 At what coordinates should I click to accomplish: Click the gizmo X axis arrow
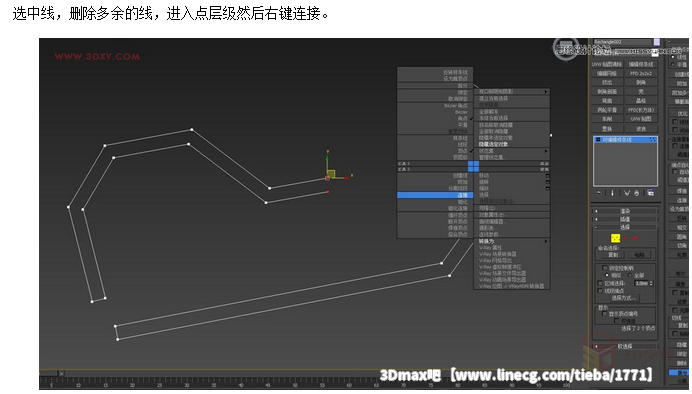coord(348,177)
